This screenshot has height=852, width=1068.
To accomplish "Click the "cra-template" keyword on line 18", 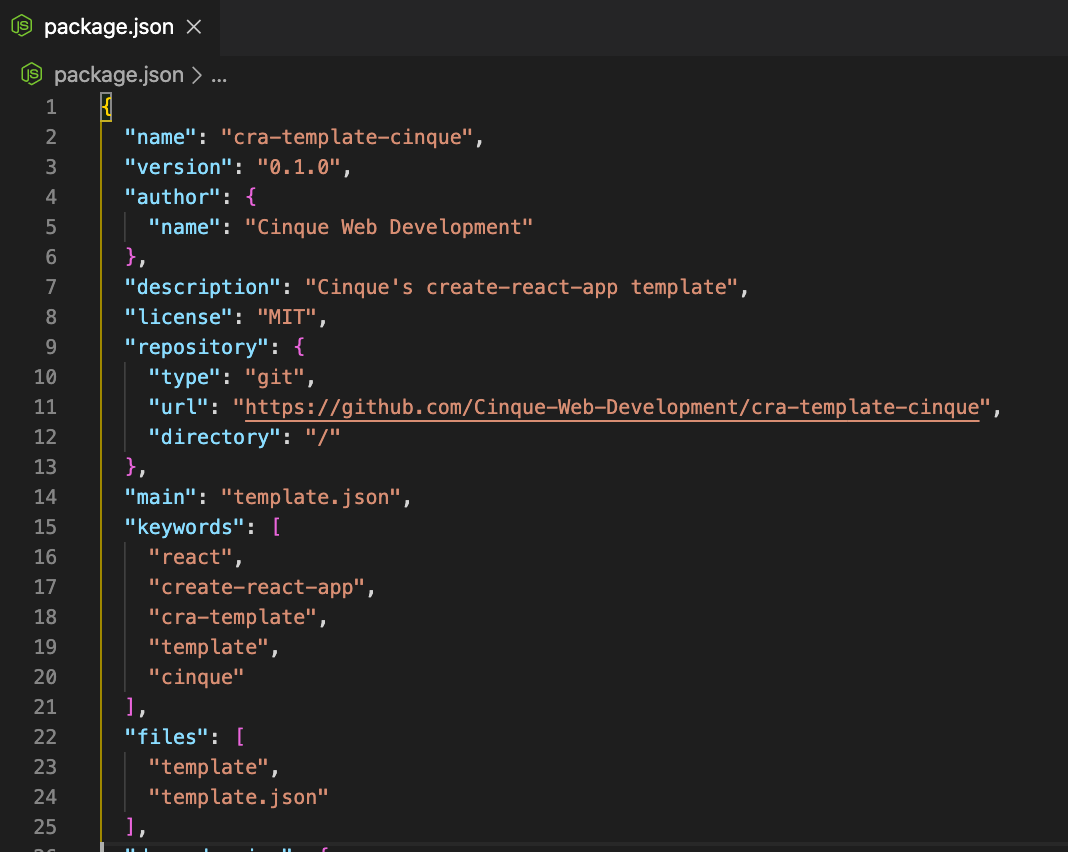I will click(x=233, y=616).
